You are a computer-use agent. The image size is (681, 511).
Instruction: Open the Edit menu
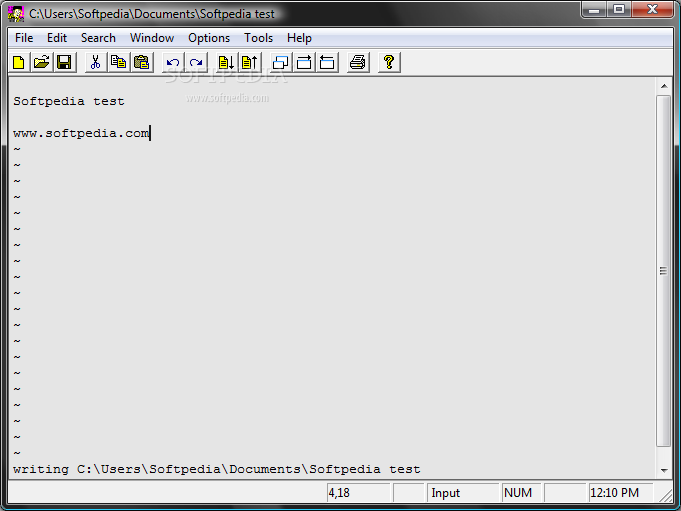[x=57, y=38]
